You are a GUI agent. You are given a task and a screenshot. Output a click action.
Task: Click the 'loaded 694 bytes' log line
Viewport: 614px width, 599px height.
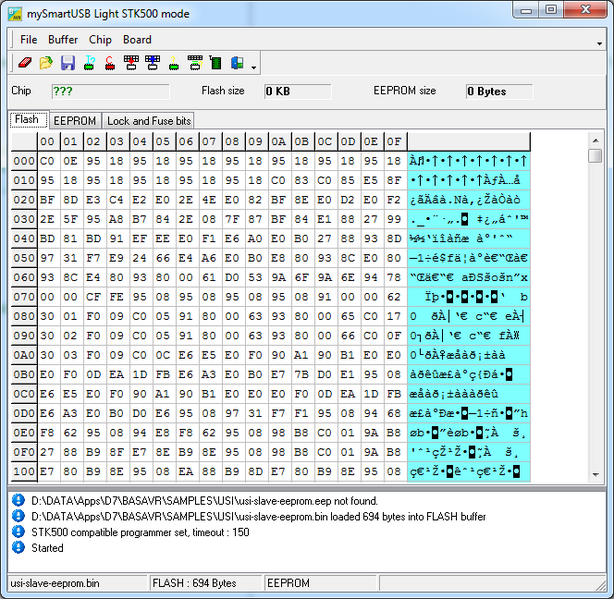258,517
